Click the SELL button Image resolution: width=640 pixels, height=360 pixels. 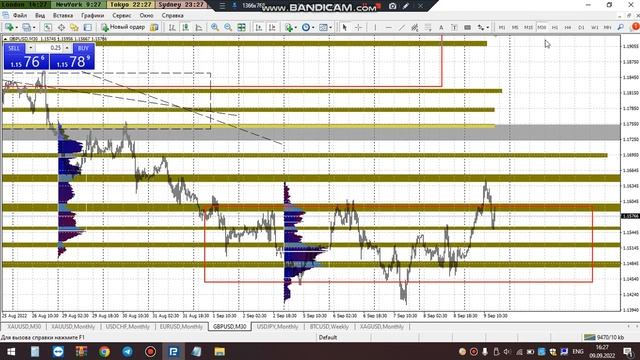pyautogui.click(x=14, y=48)
